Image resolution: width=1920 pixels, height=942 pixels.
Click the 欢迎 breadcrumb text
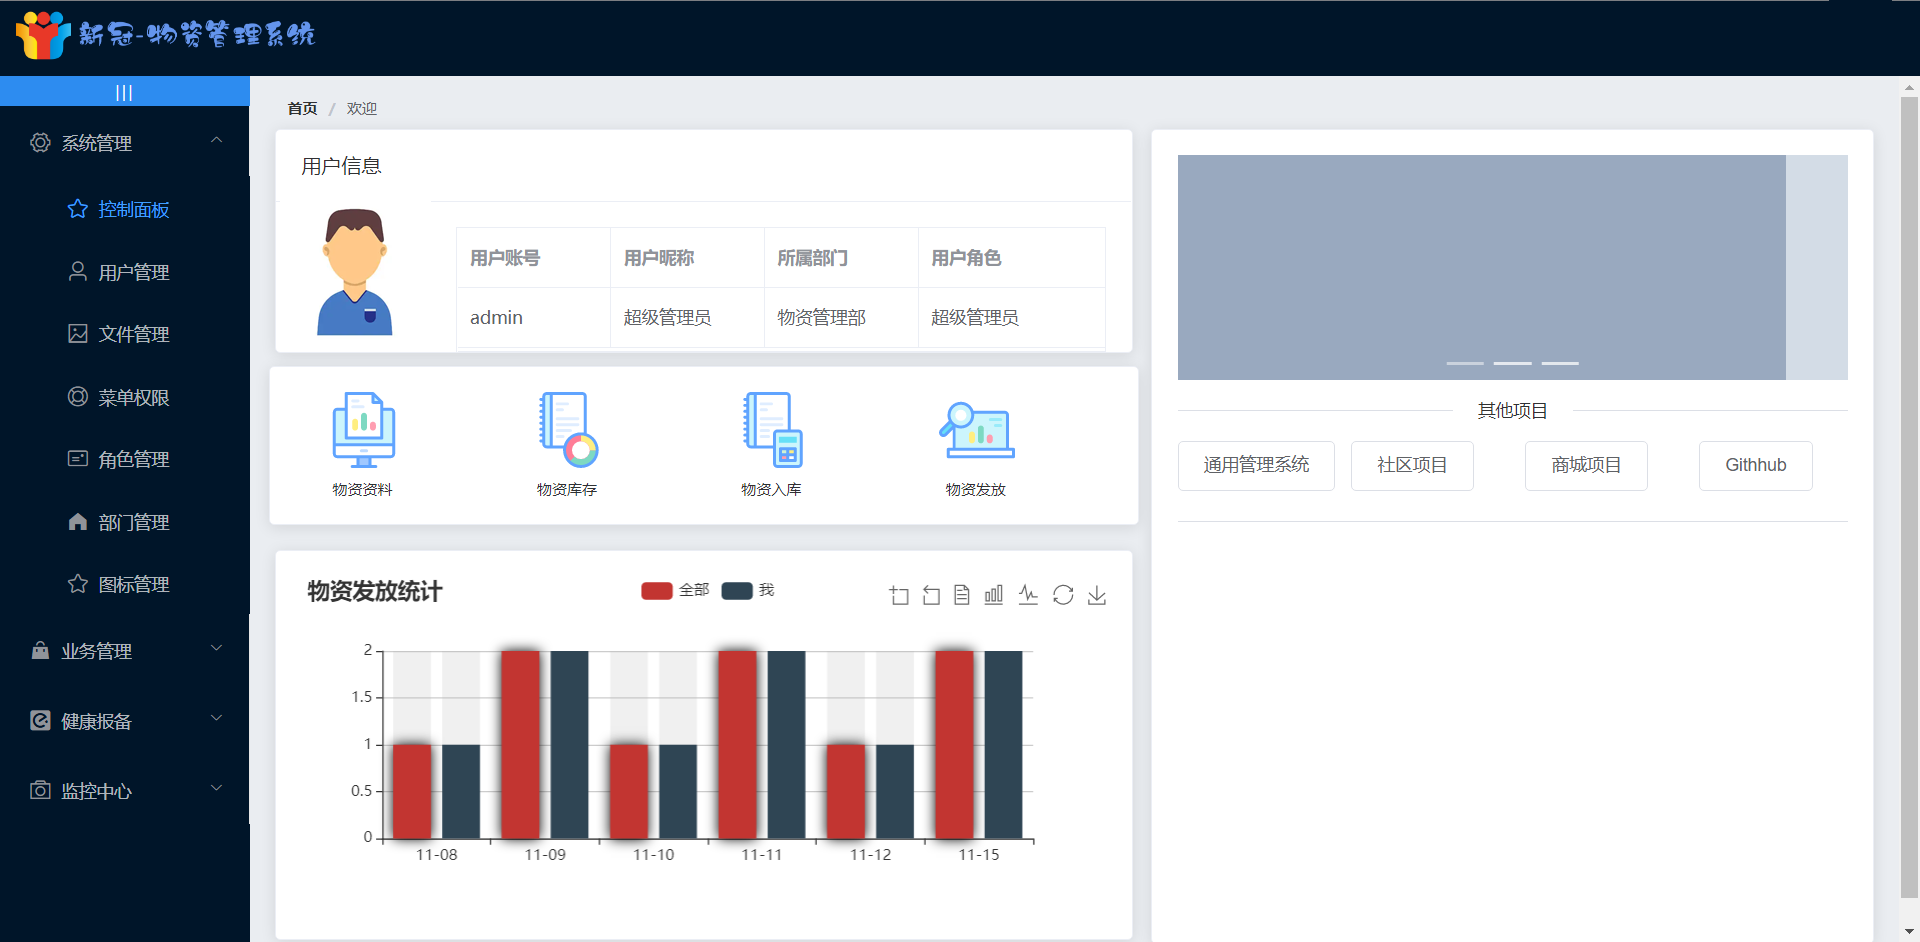pyautogui.click(x=362, y=108)
